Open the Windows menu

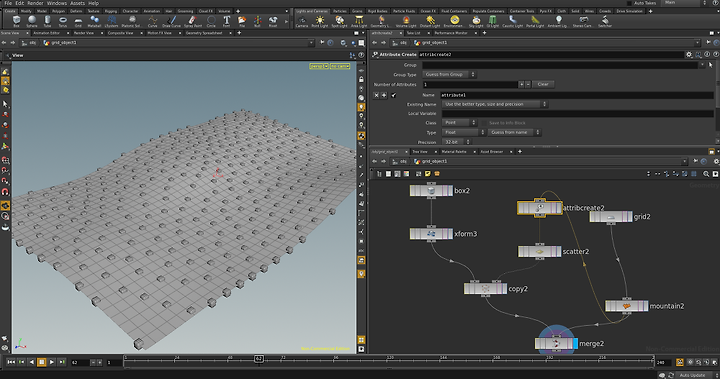coord(56,3)
